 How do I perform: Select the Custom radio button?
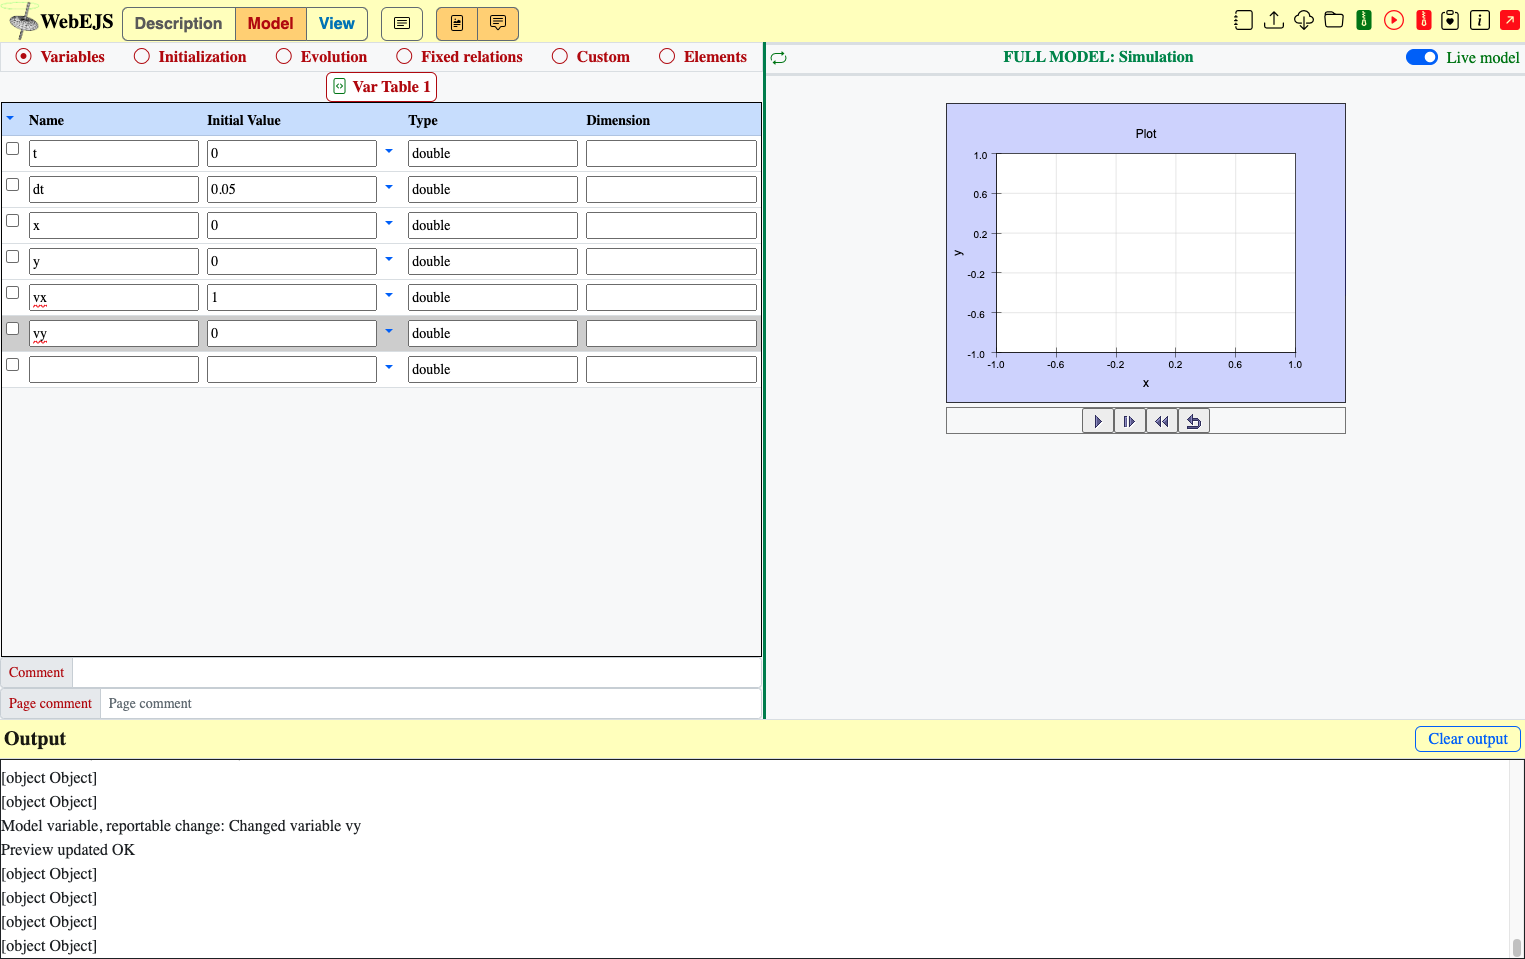coord(560,57)
